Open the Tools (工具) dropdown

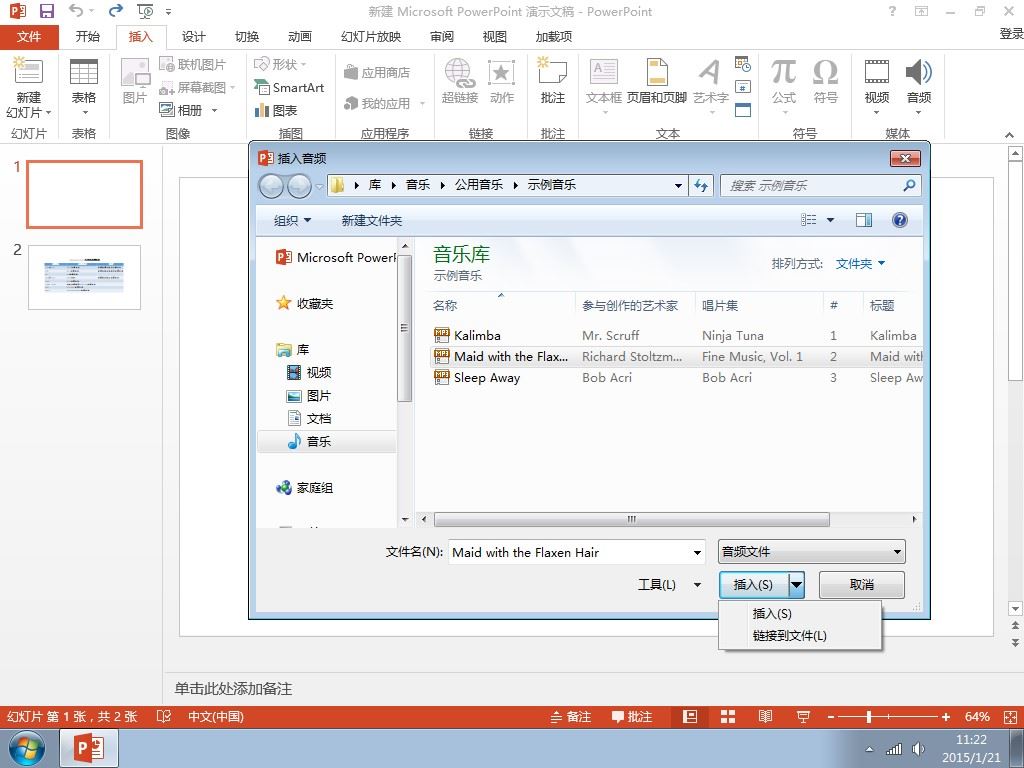(669, 584)
